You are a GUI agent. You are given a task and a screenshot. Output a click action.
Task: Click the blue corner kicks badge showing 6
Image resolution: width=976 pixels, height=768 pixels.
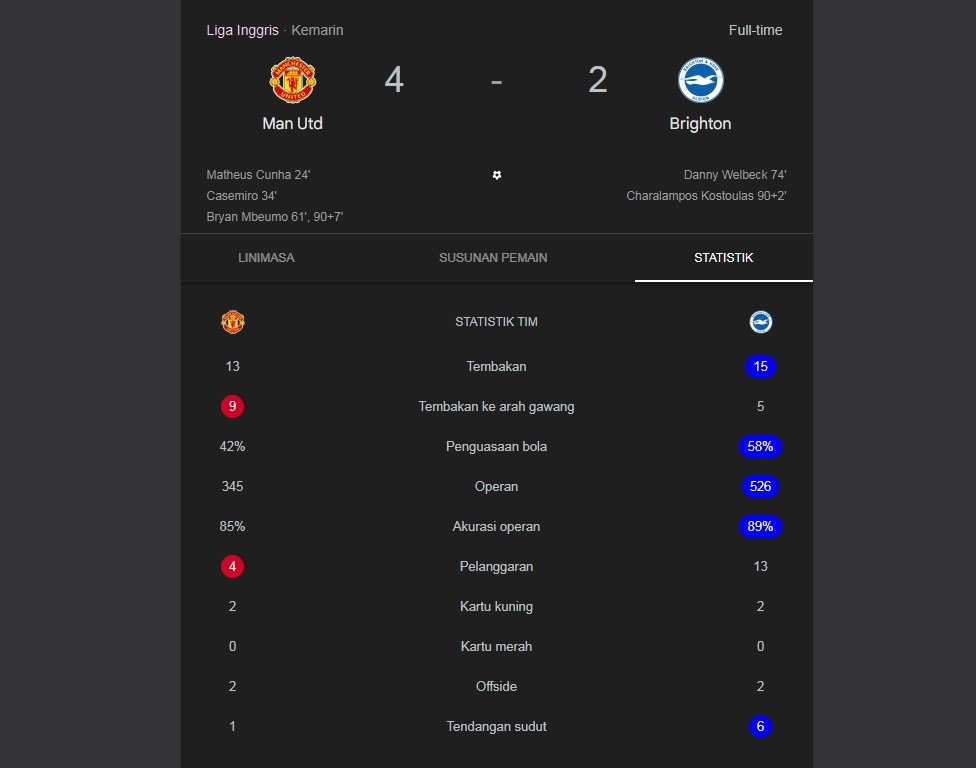tap(760, 726)
